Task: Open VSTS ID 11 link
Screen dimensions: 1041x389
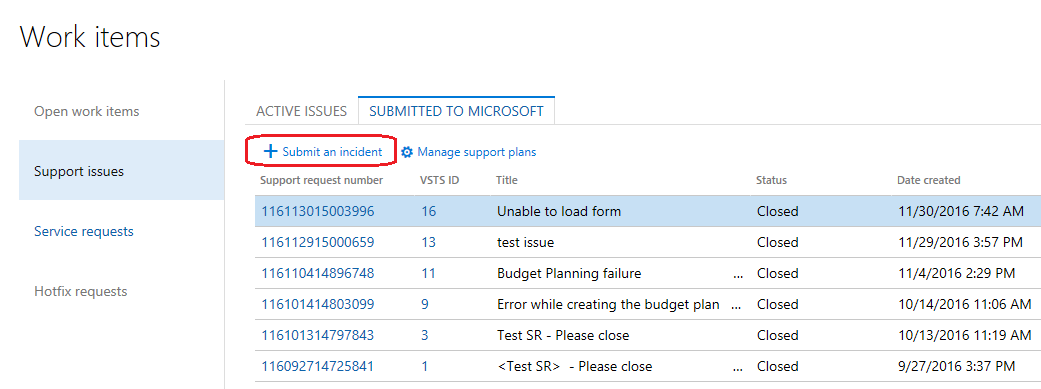Action: tap(428, 273)
